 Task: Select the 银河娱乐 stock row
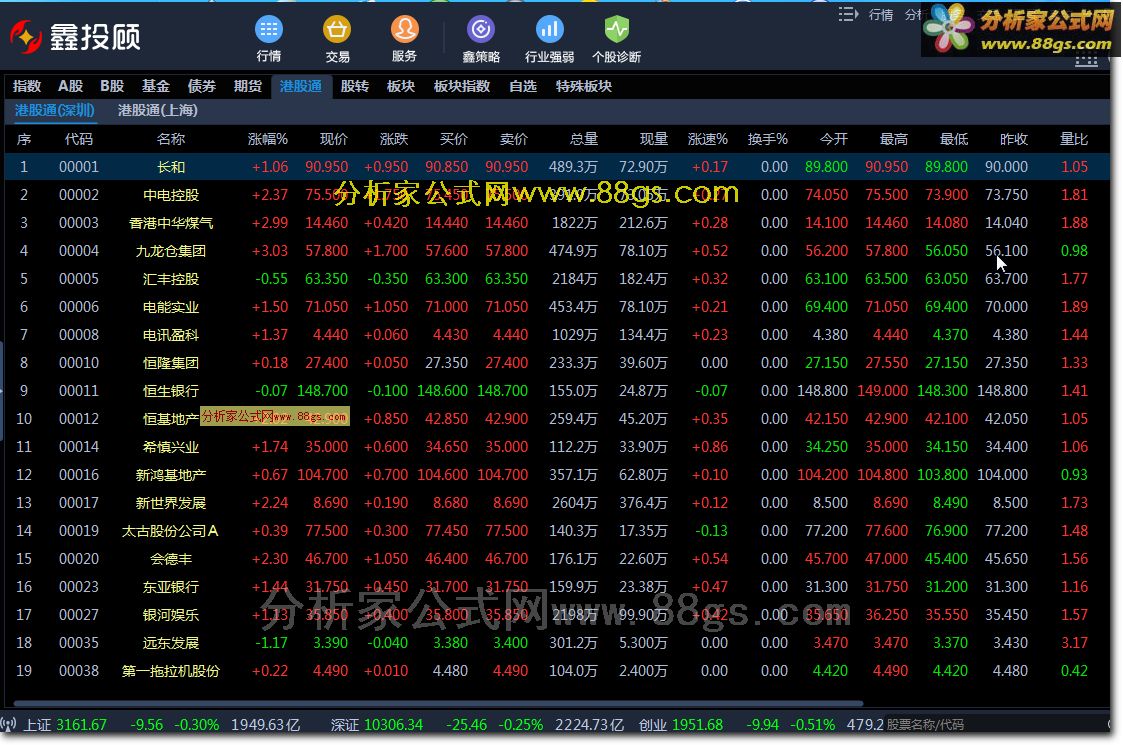click(x=557, y=615)
